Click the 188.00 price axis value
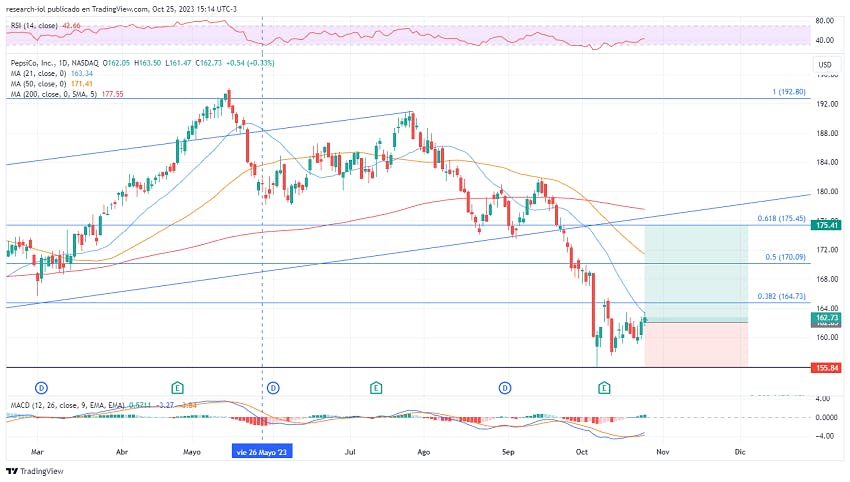This screenshot has height=482, width=850. [827, 133]
